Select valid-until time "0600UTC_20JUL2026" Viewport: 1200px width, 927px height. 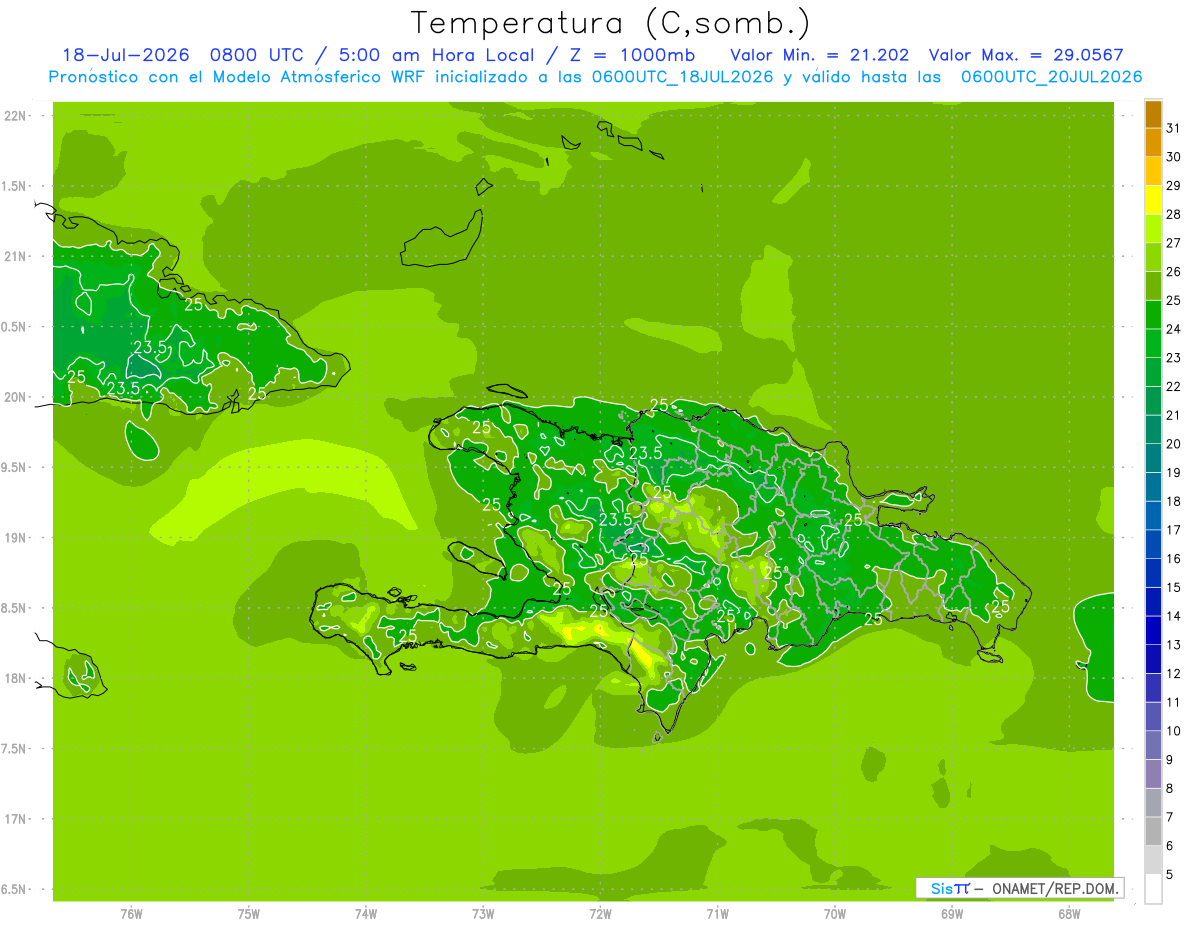pyautogui.click(x=1051, y=77)
